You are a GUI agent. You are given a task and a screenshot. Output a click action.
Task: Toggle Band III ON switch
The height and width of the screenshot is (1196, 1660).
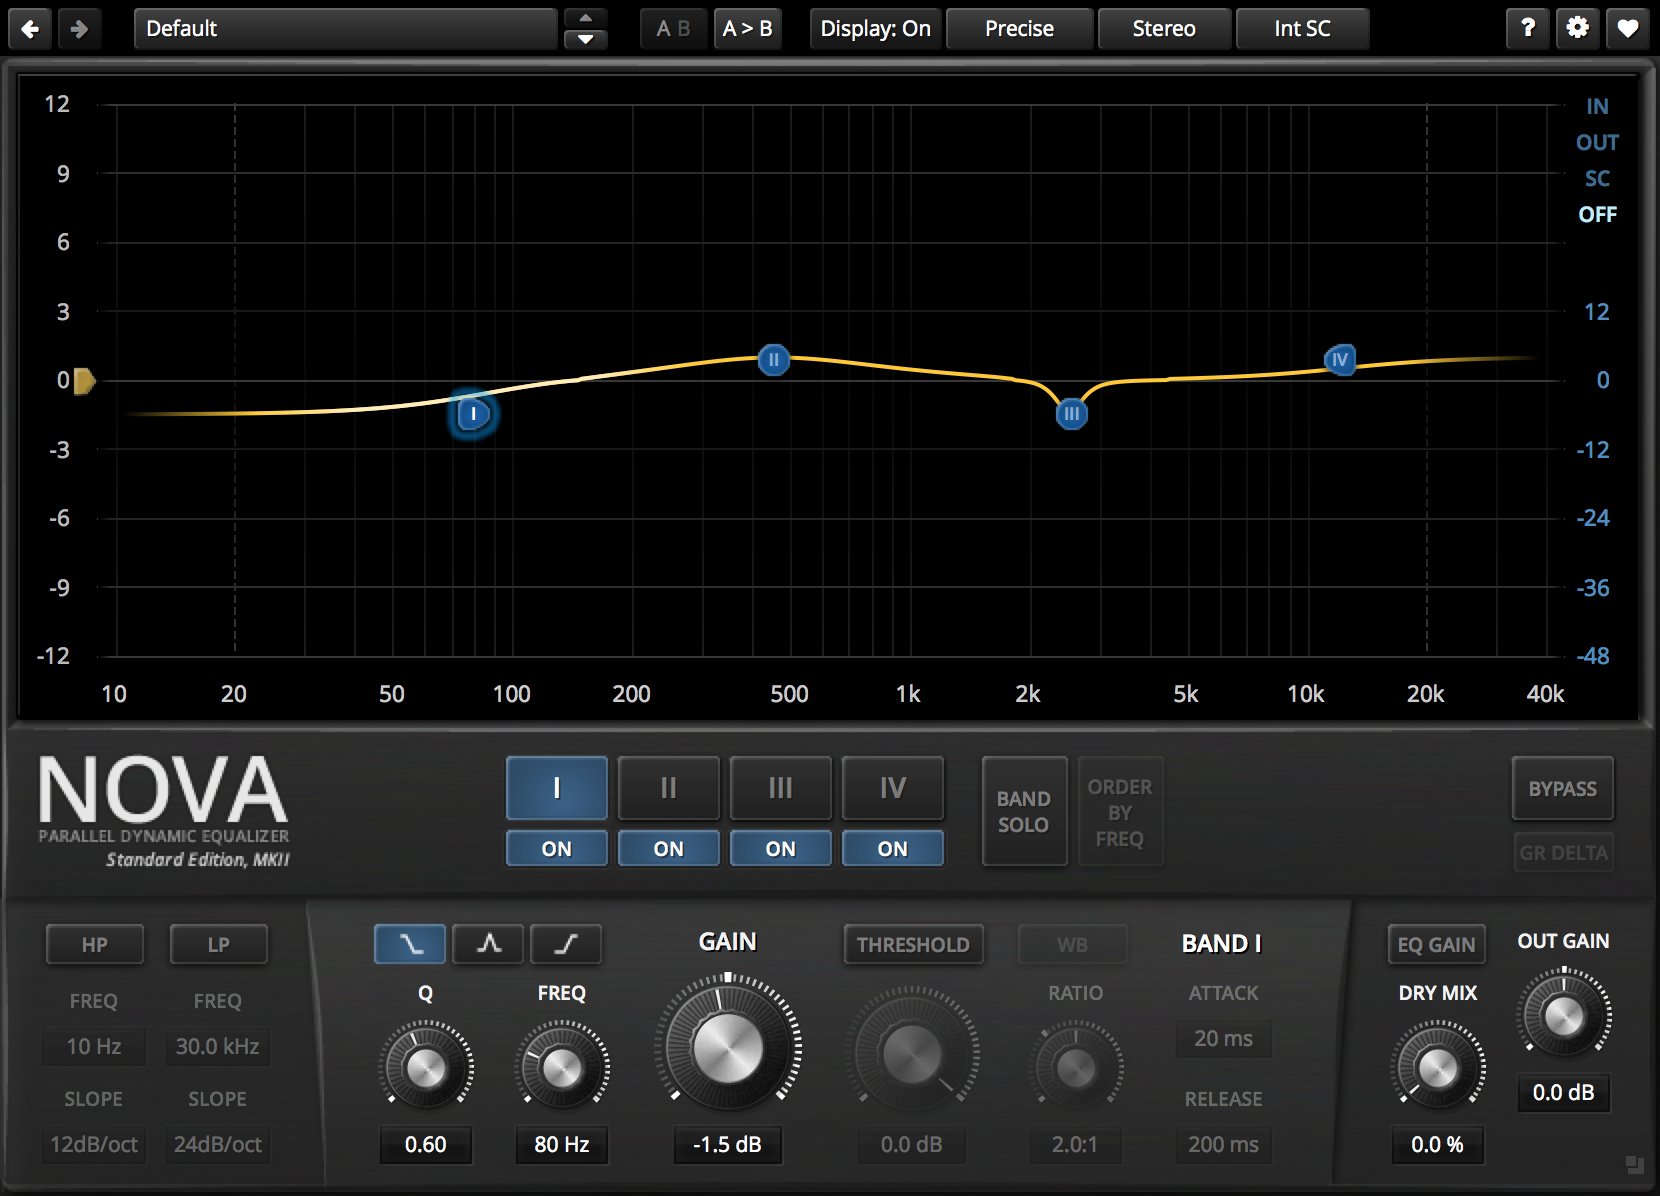[780, 848]
